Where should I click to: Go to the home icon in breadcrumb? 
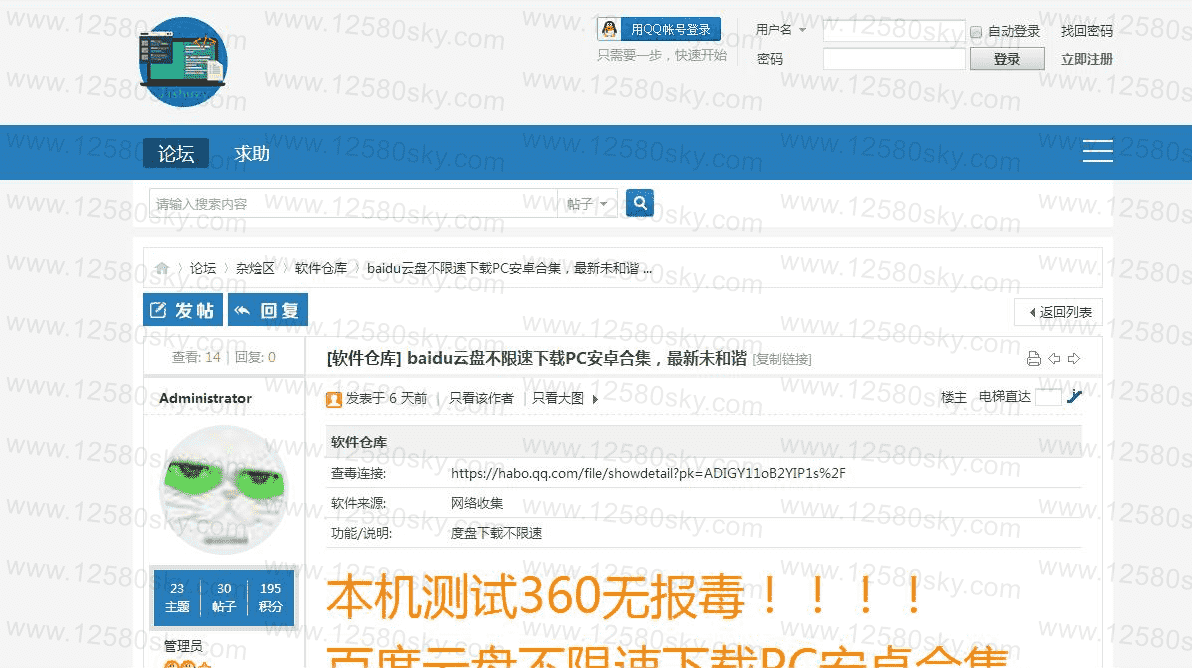pyautogui.click(x=162, y=268)
